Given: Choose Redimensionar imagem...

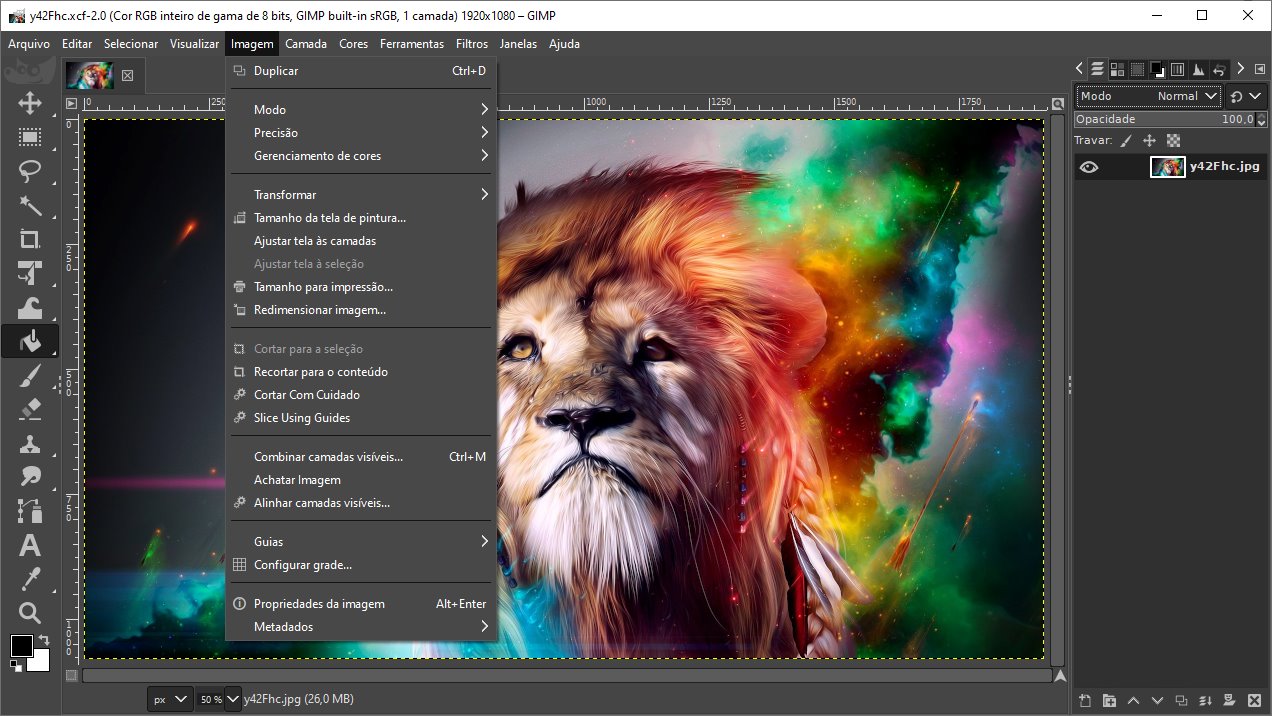Looking at the screenshot, I should (x=361, y=310).
